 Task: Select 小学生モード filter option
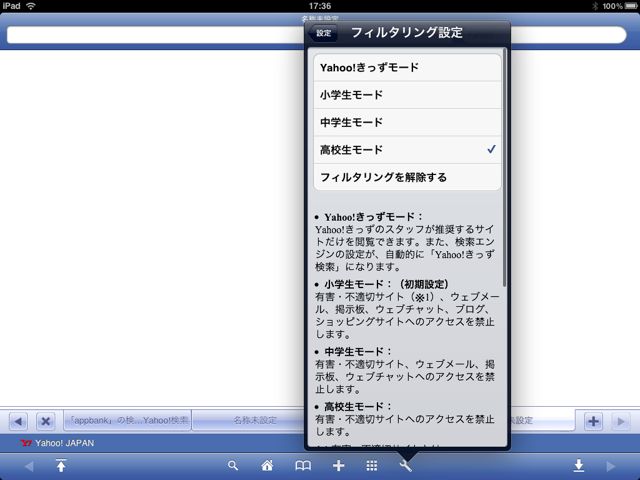pos(407,95)
